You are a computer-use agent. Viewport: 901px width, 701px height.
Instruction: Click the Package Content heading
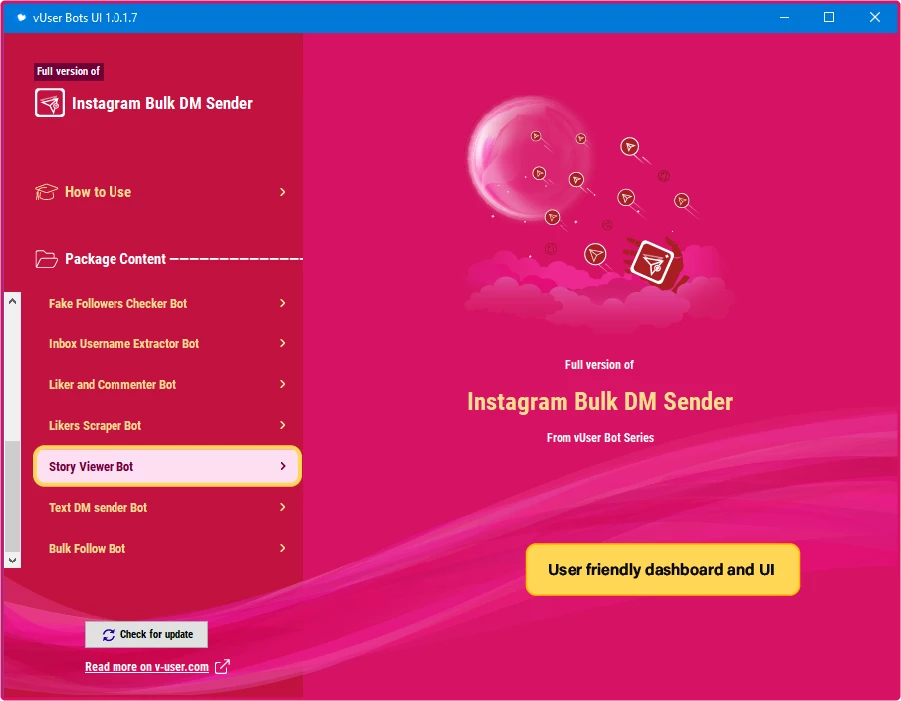click(115, 259)
